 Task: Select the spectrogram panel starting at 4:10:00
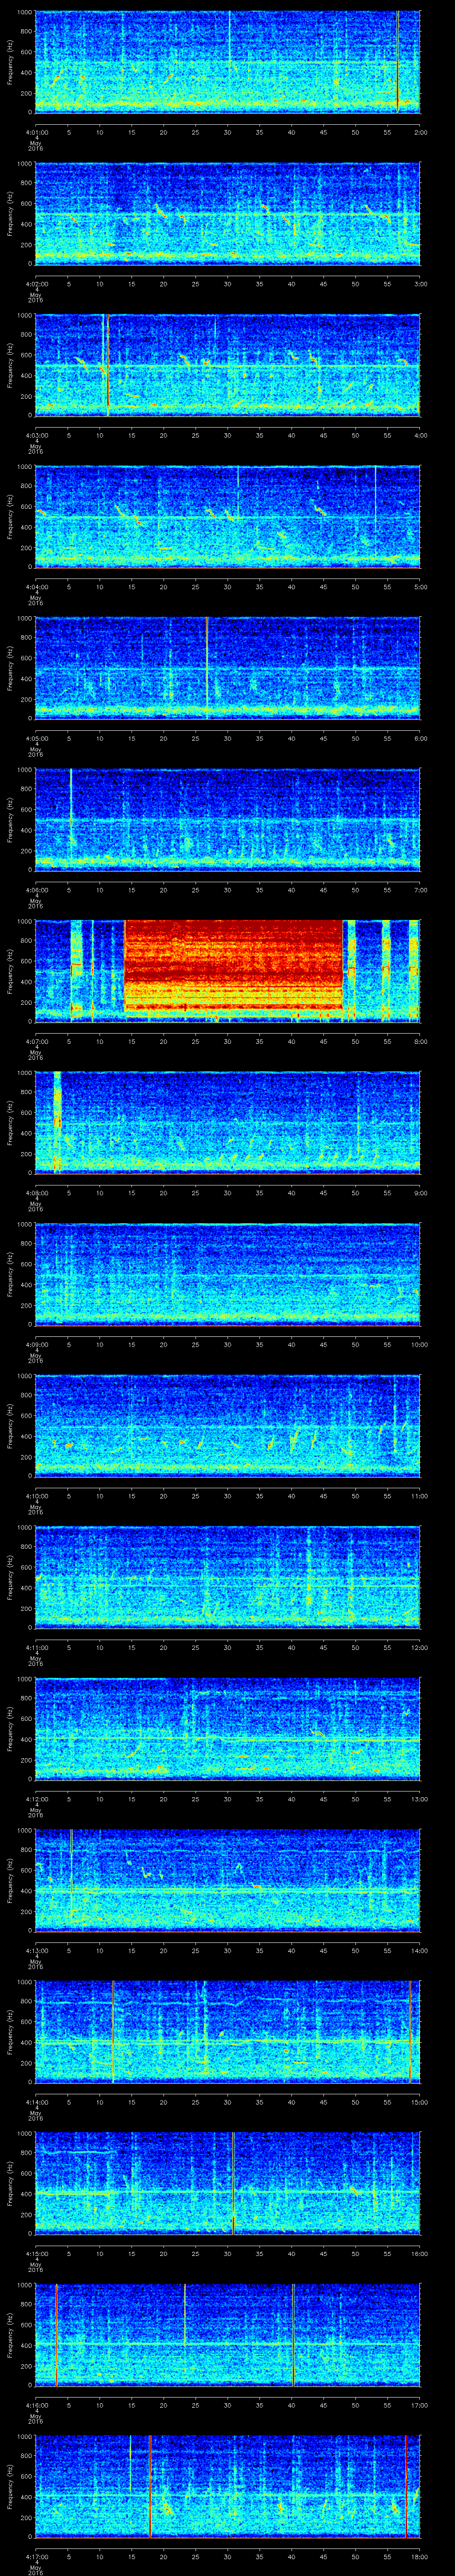click(228, 1425)
